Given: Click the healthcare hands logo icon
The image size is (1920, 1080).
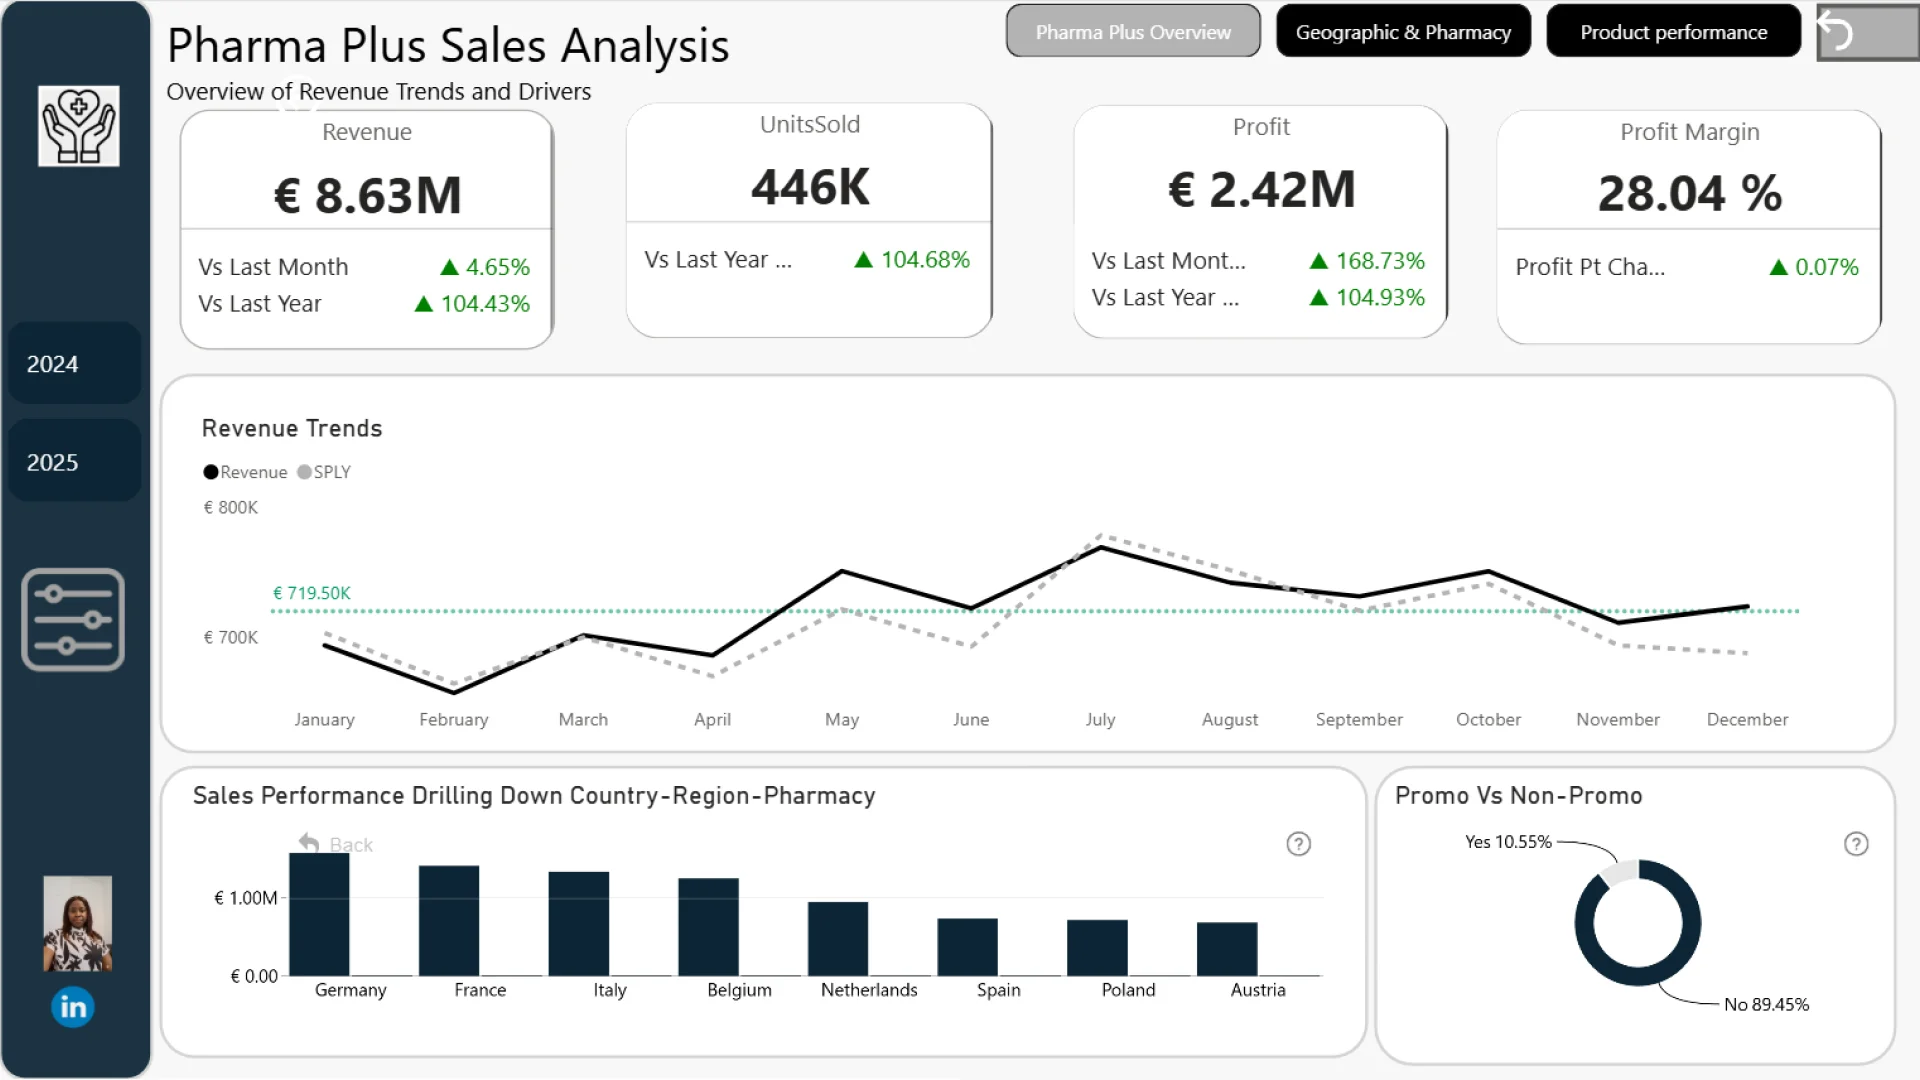Looking at the screenshot, I should (79, 126).
